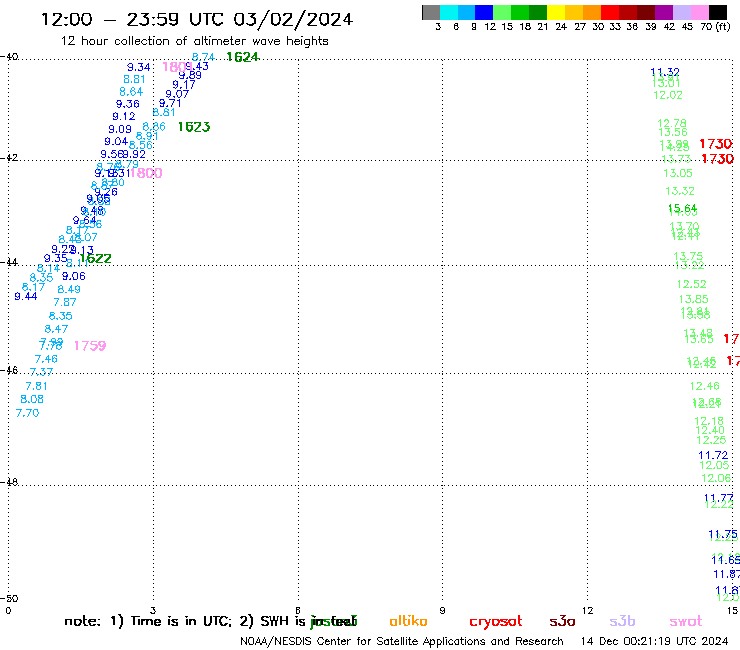The height and width of the screenshot is (650, 740).
Task: Select the purple swatch in the legend bar
Action: point(663,12)
